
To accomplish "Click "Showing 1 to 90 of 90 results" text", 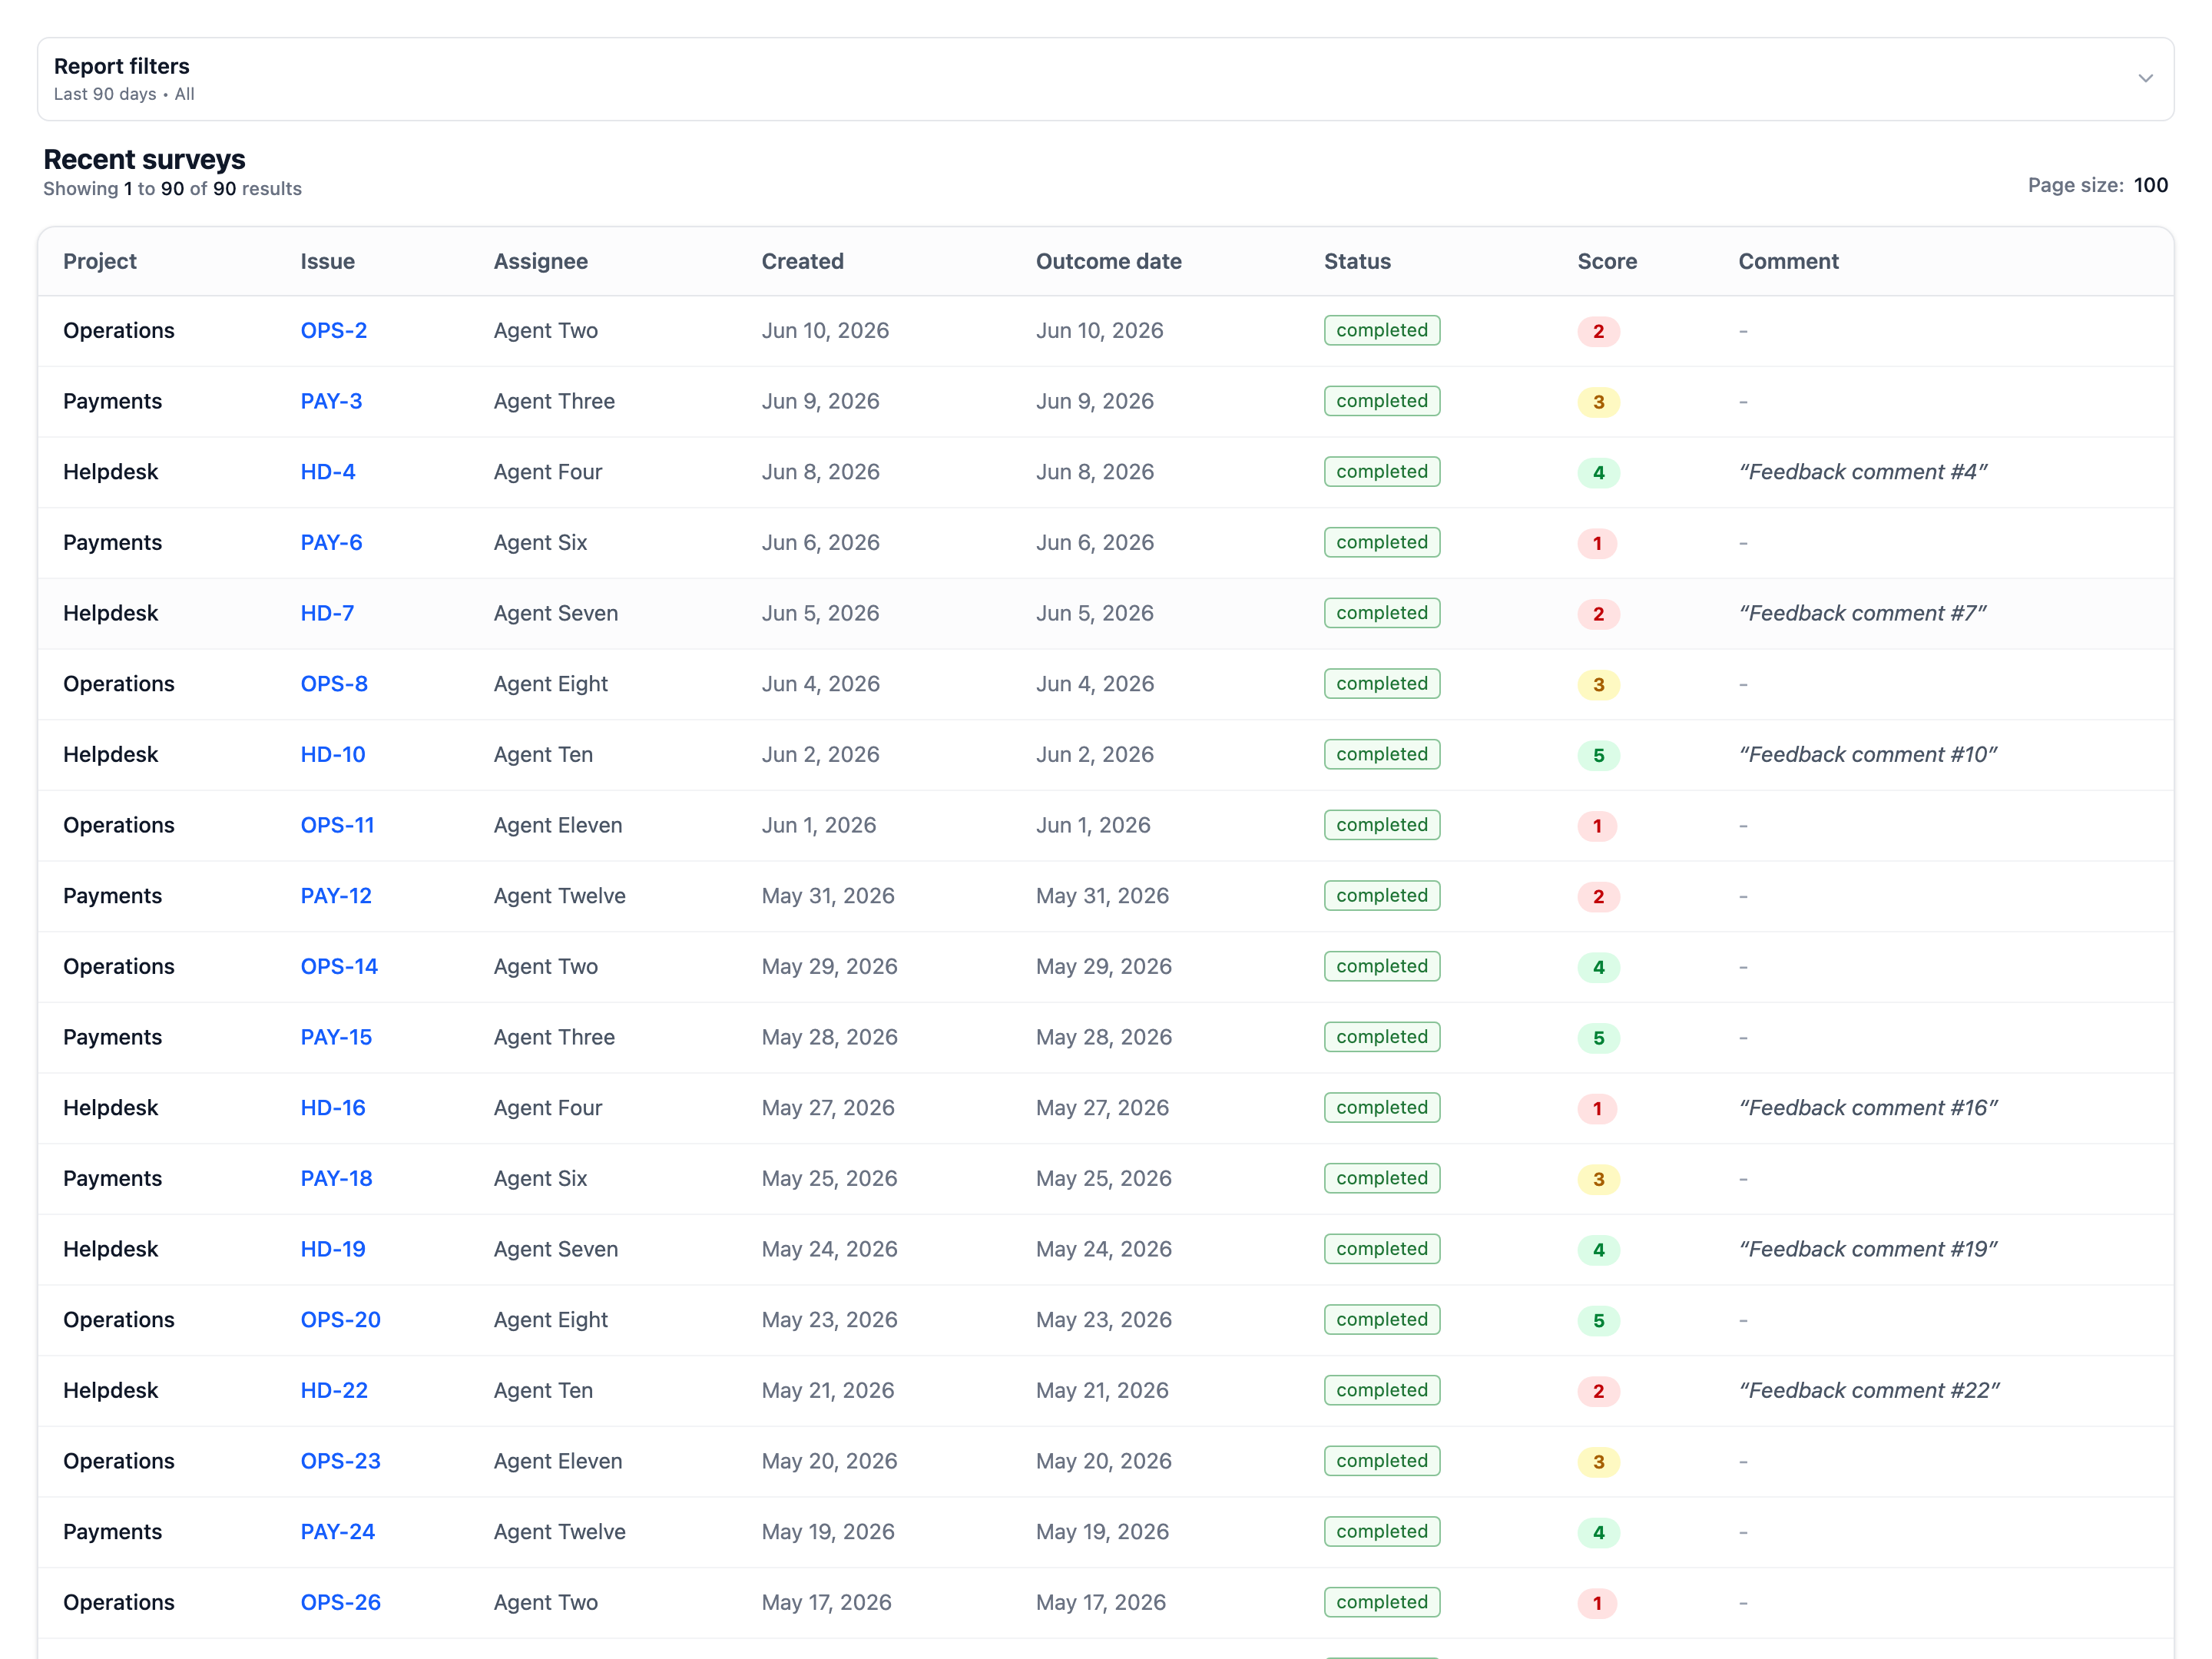I will pyautogui.click(x=172, y=189).
